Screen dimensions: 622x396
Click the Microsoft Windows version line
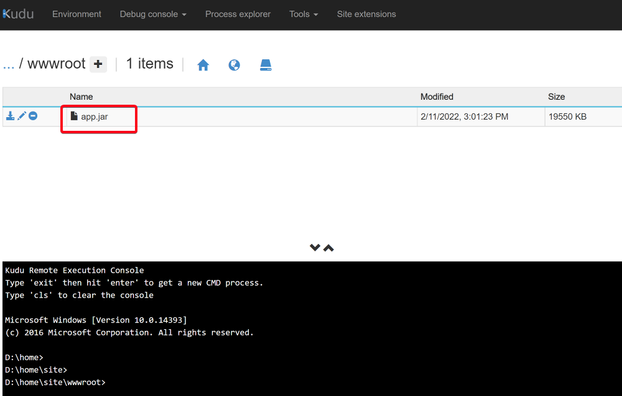pos(96,320)
